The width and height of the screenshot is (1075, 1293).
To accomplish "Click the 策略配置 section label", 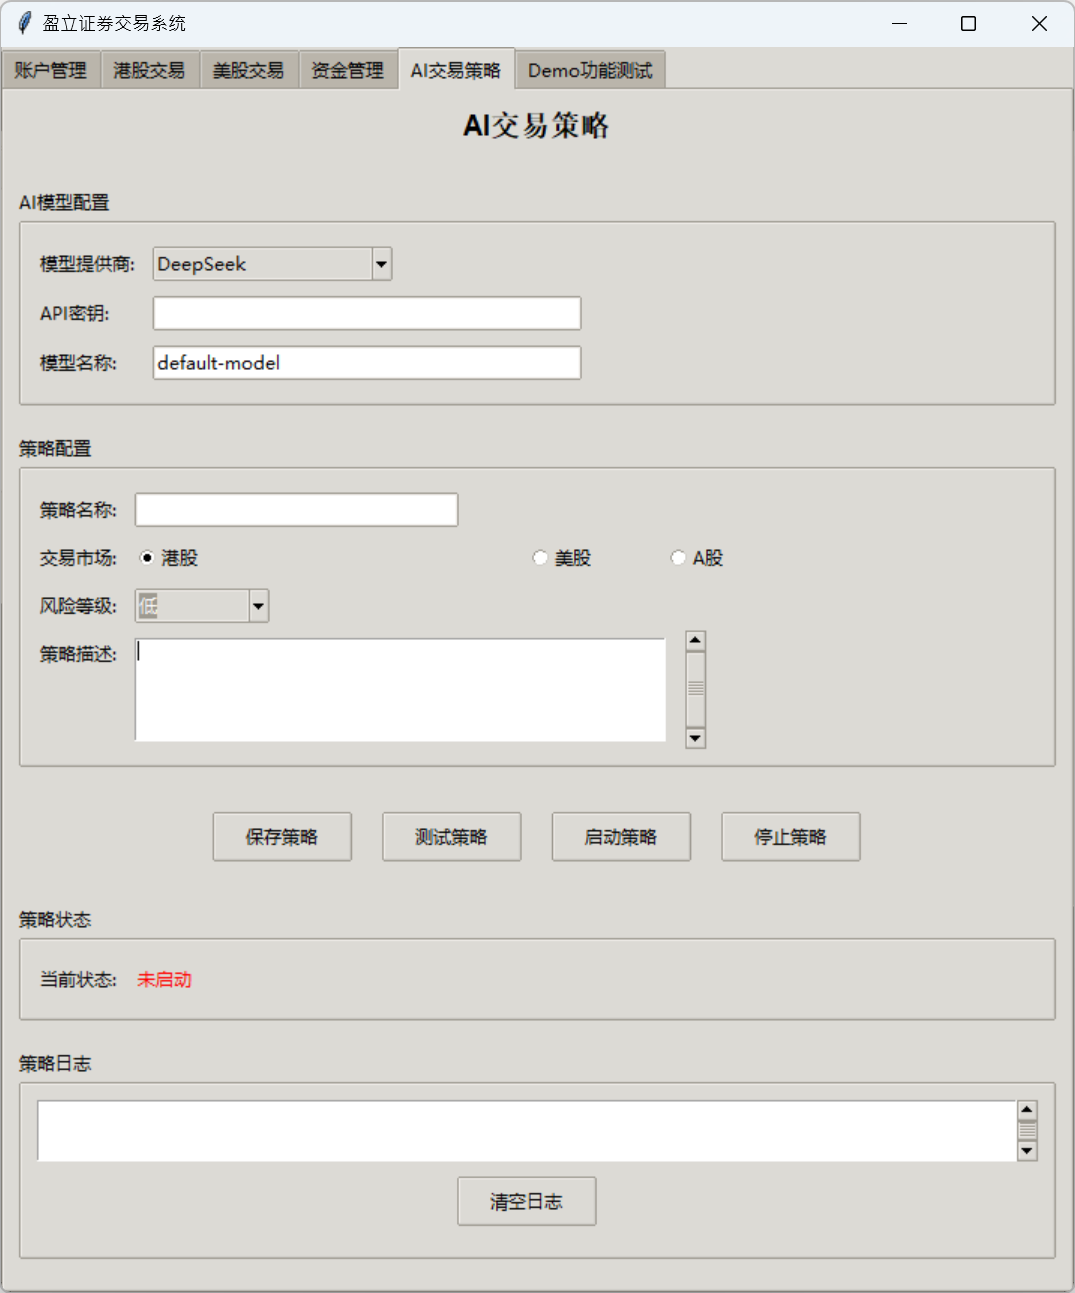I will click(x=55, y=448).
